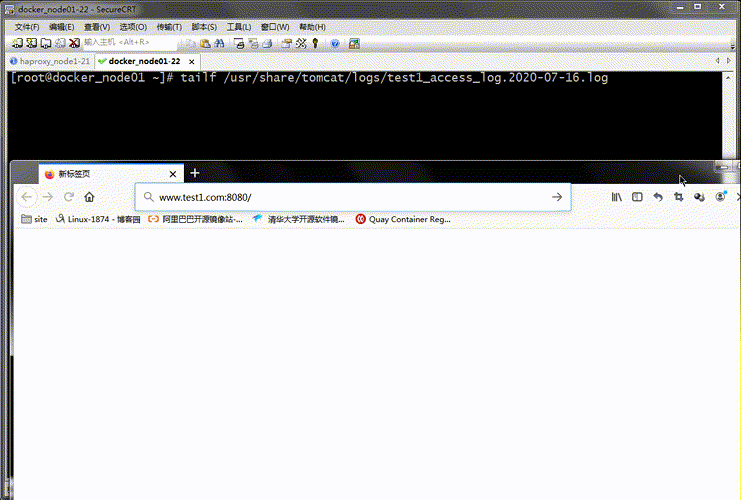Image resolution: width=741 pixels, height=500 pixels.
Task: Click the Firefox Forward arrow
Action: pos(48,197)
